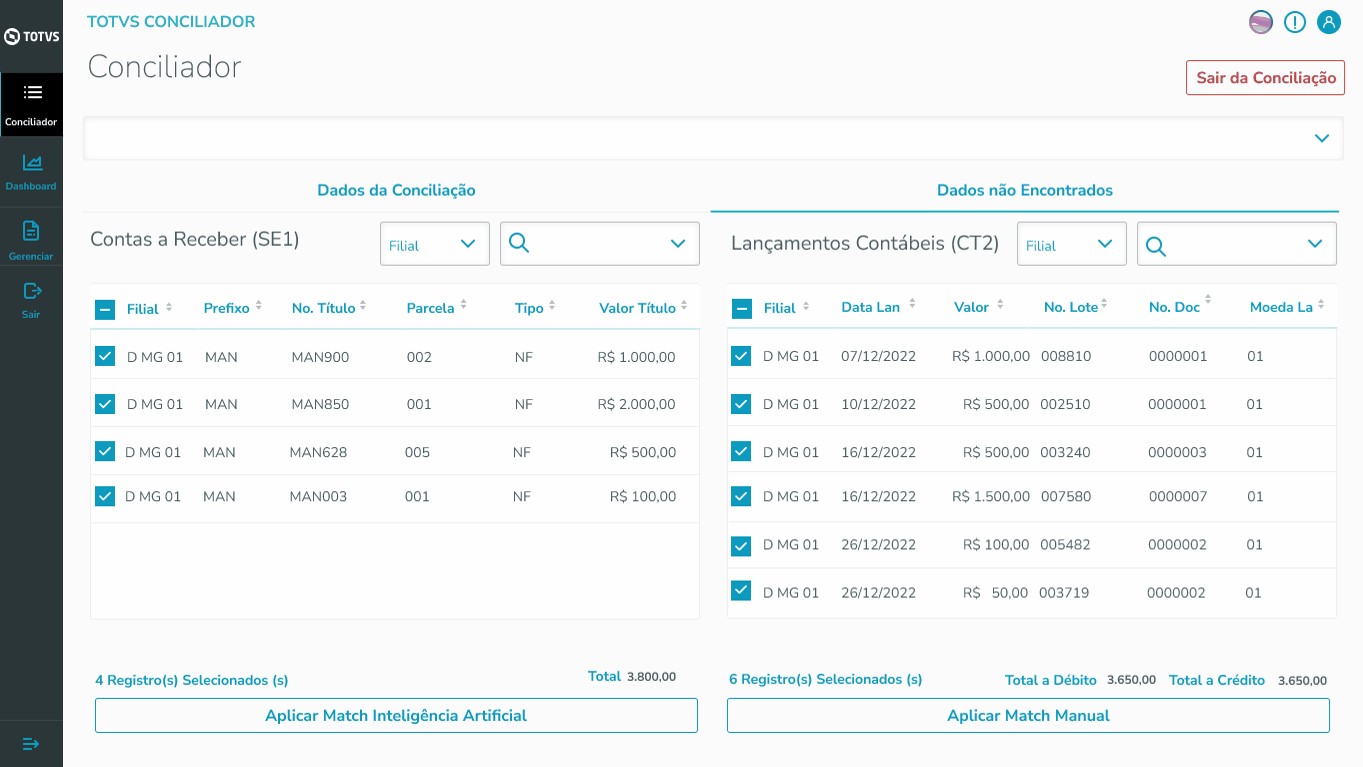Uncheck the row with lote 003719

point(741,591)
